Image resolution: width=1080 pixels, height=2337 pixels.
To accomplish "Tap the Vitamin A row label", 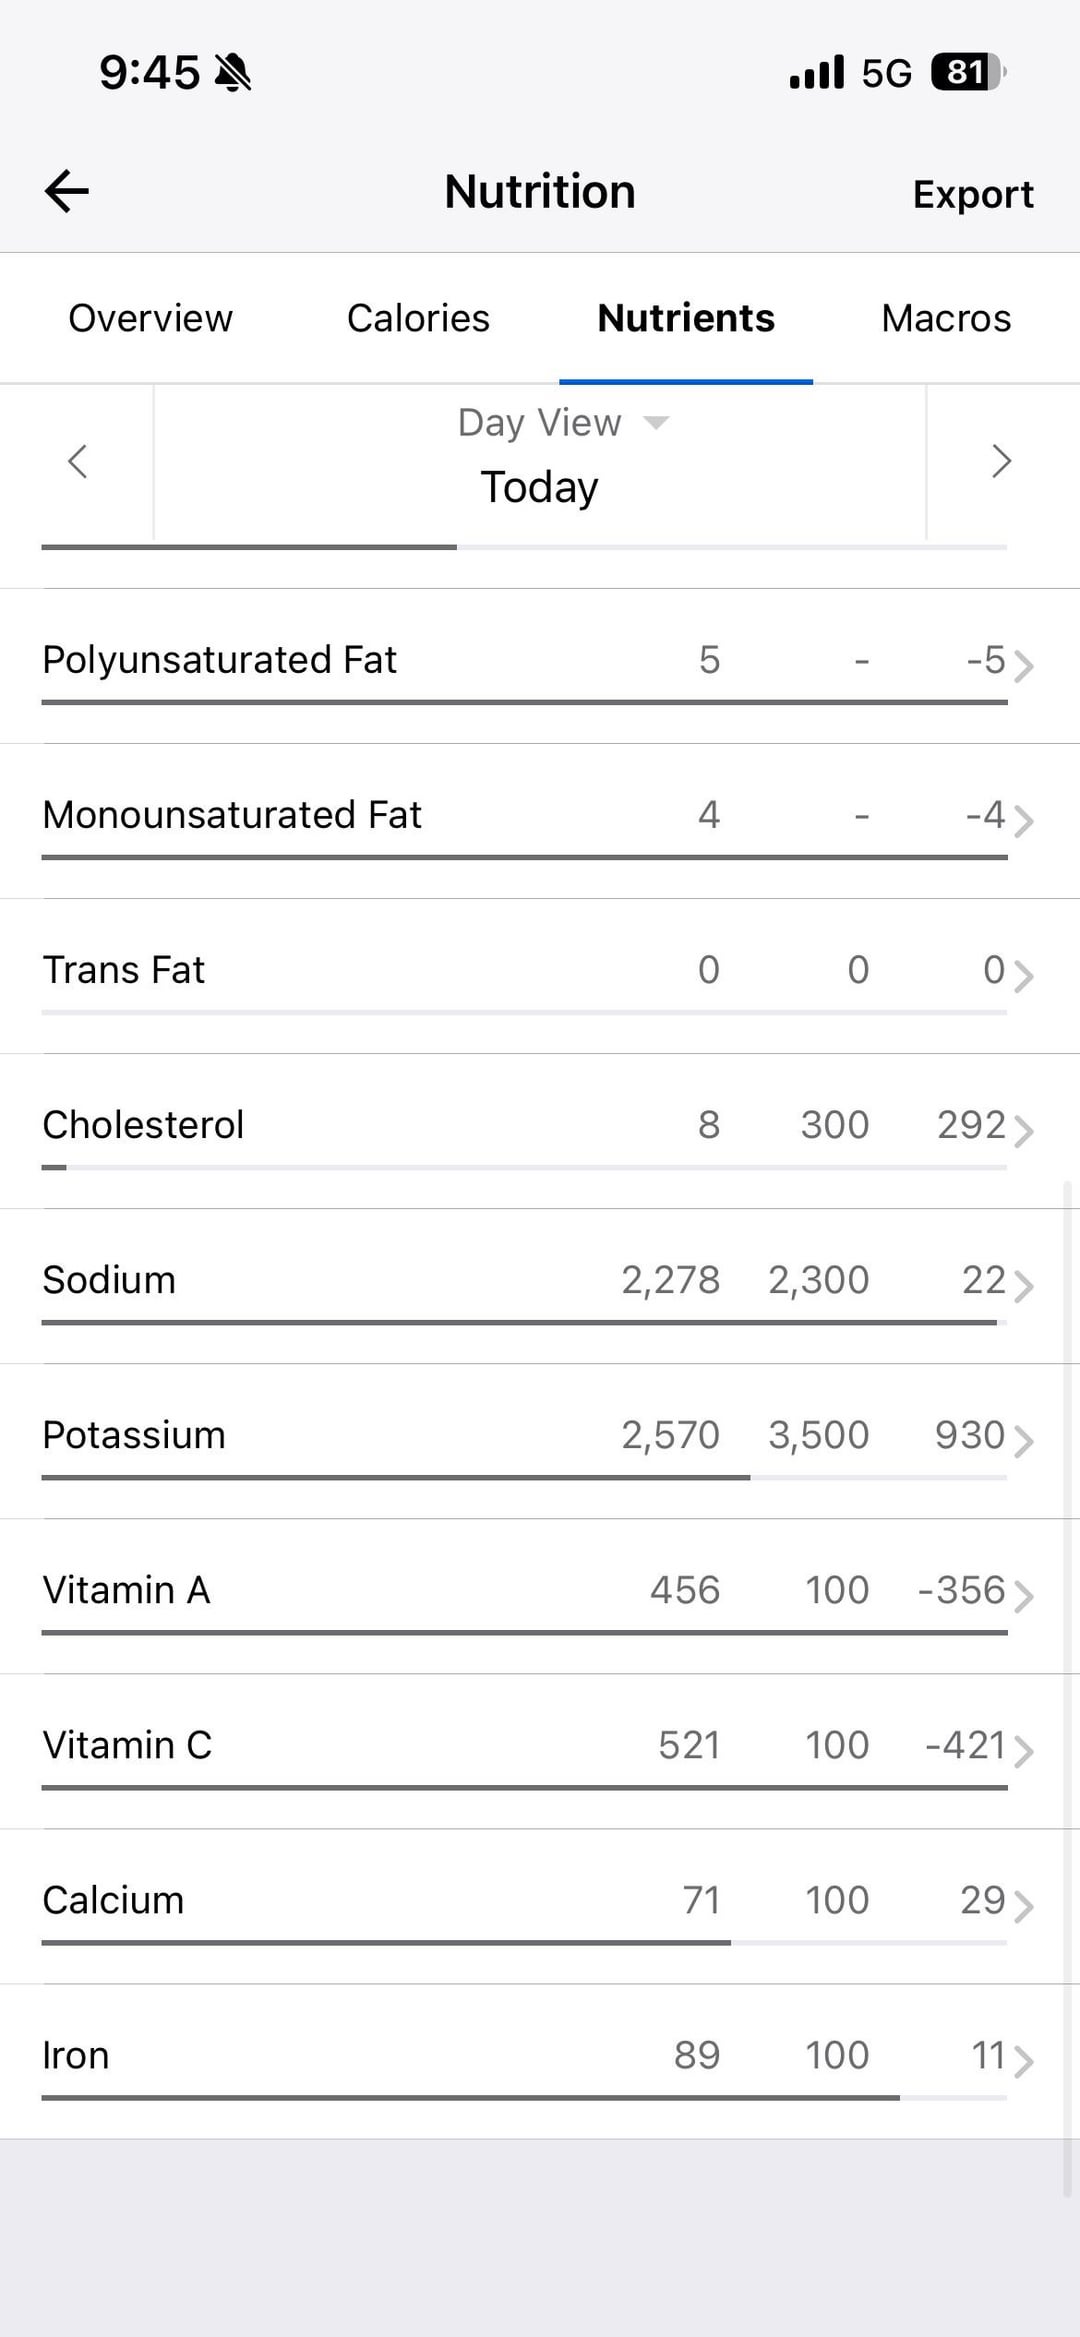I will click(126, 1590).
